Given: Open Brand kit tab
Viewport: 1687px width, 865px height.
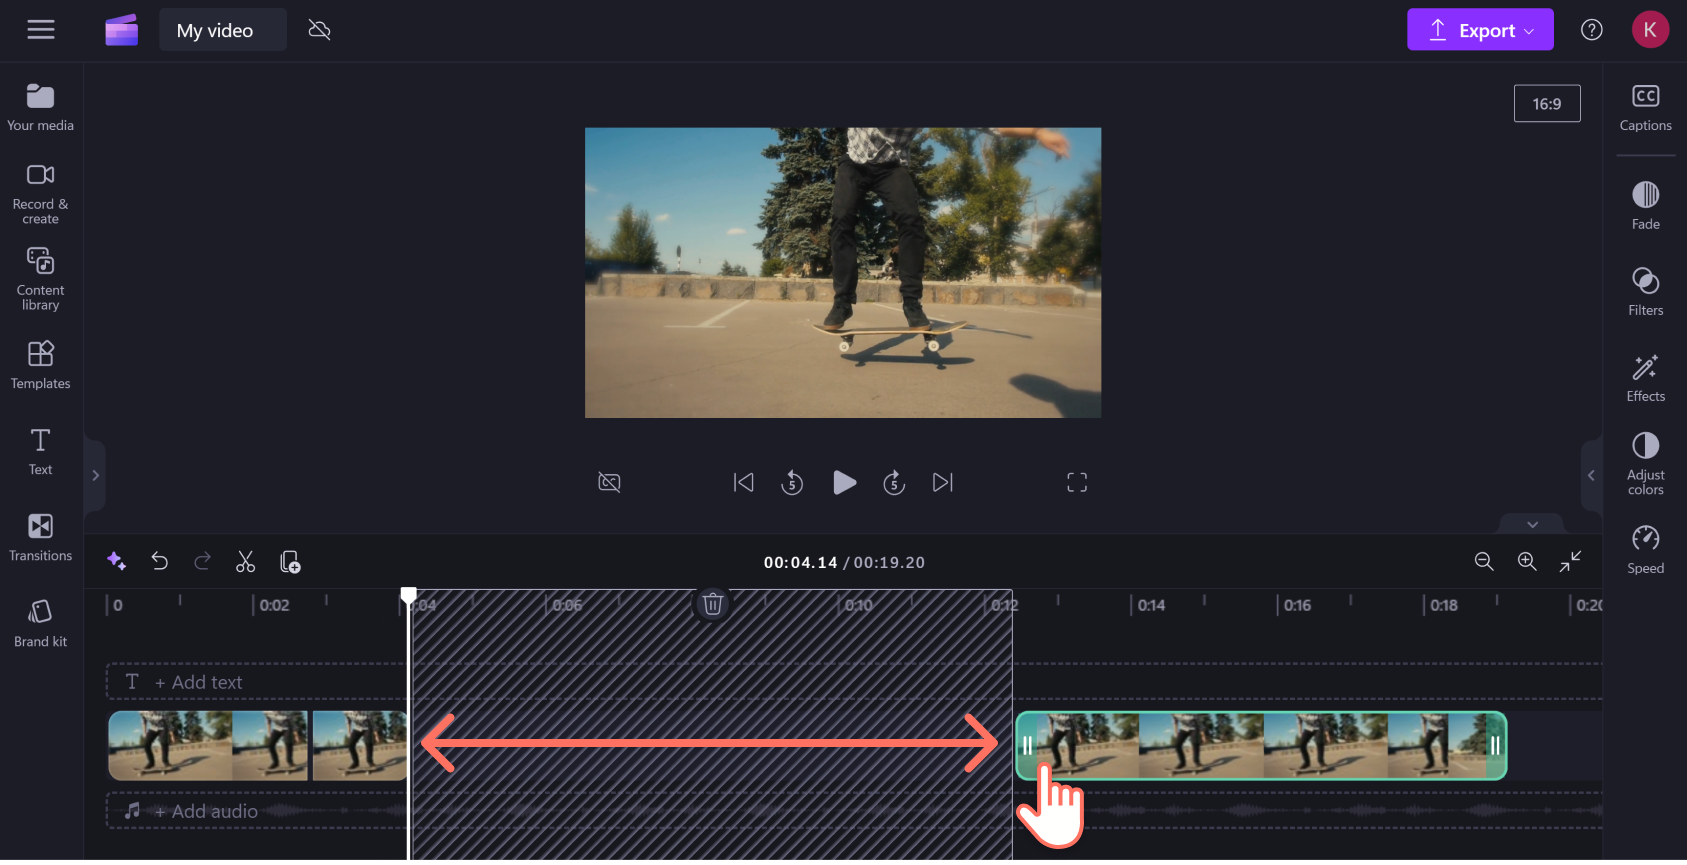Looking at the screenshot, I should 41,623.
